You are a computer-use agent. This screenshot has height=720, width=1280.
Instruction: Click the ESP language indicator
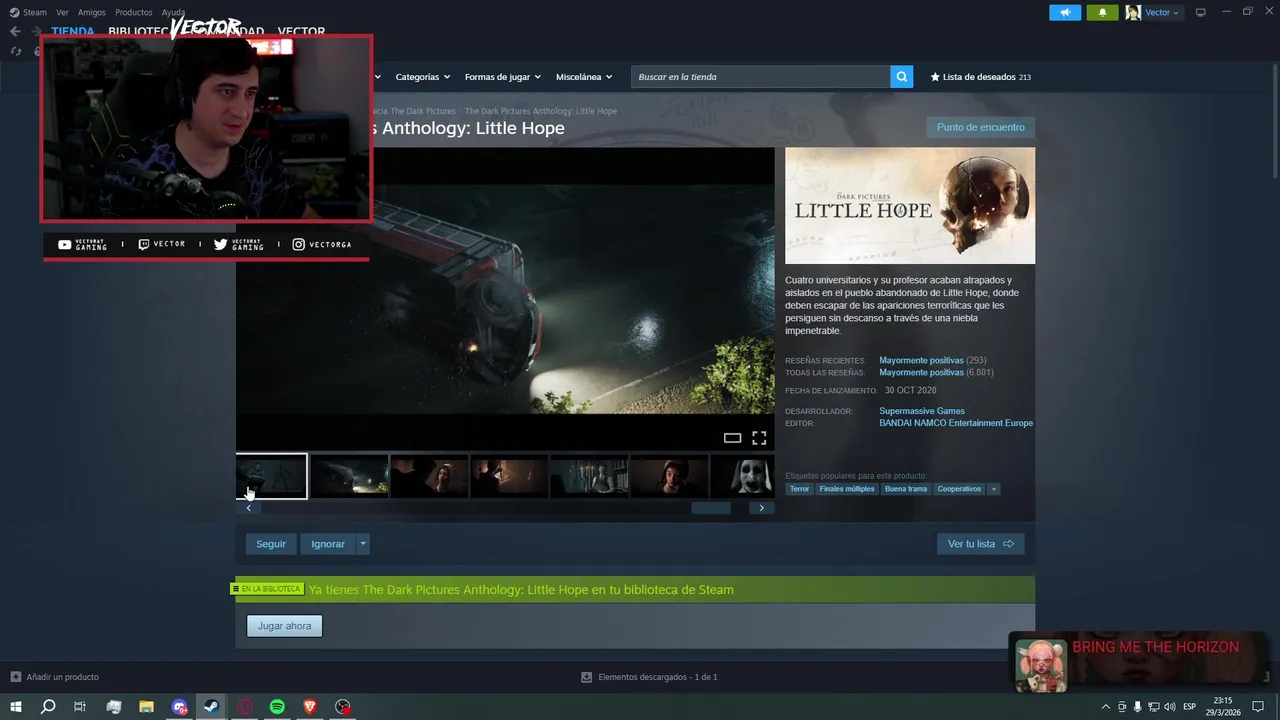pyautogui.click(x=1190, y=707)
